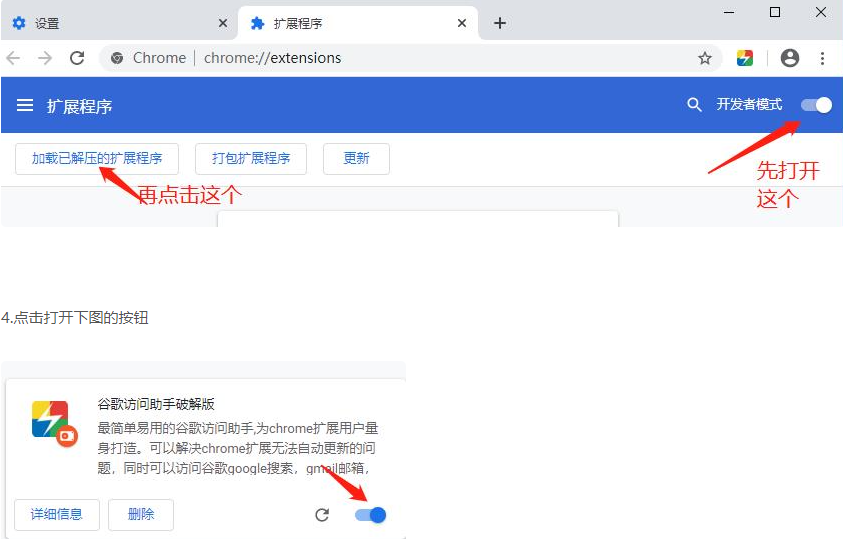Viewport: 843px width, 539px height.
Task: Close the 设置 tab
Action: pyautogui.click(x=223, y=23)
